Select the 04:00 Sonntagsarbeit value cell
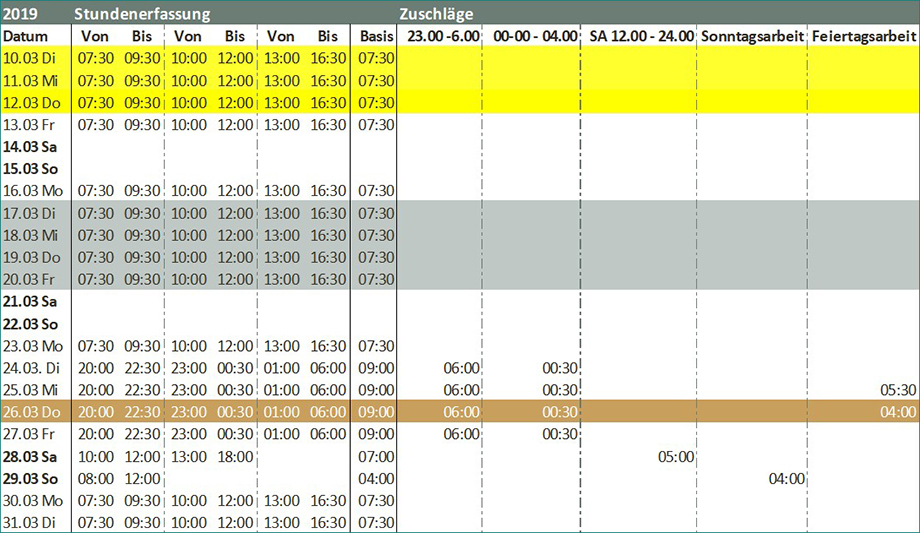The image size is (920, 533). point(786,478)
